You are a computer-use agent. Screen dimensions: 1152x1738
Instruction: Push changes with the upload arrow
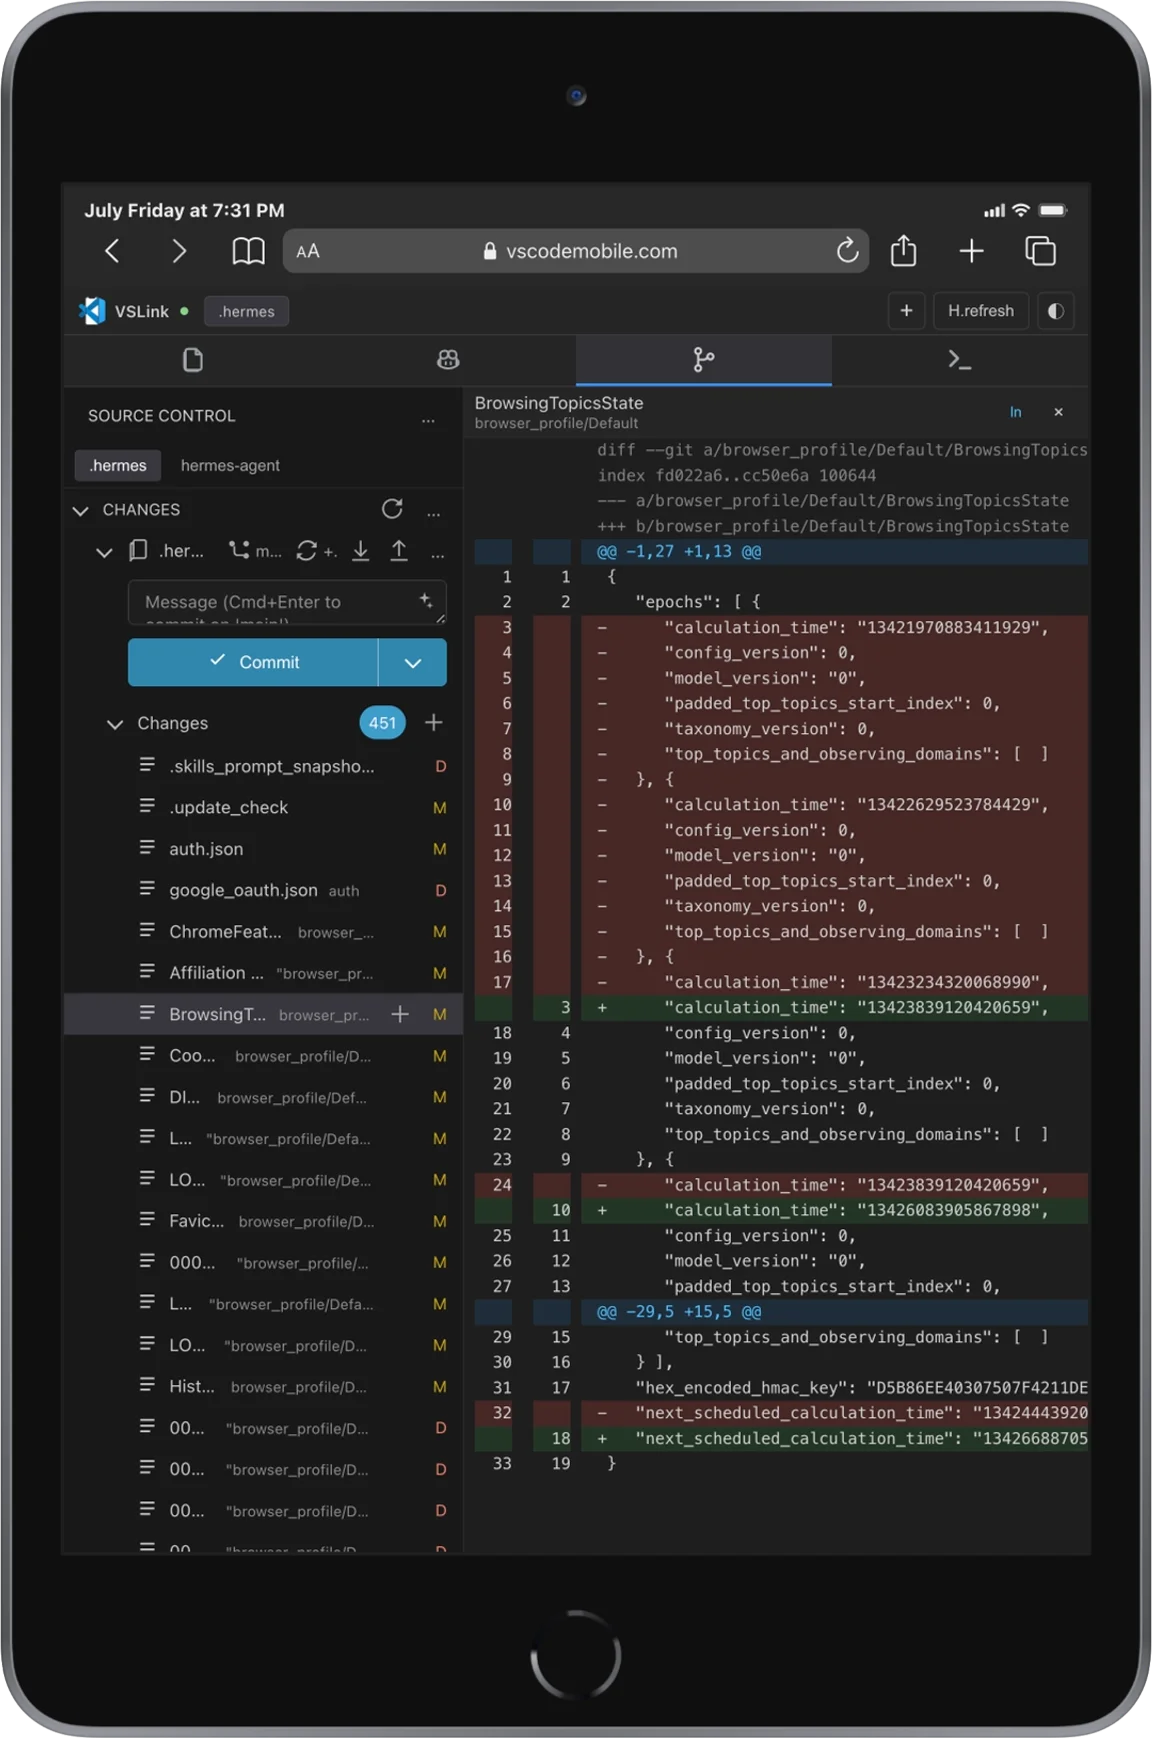(x=399, y=551)
